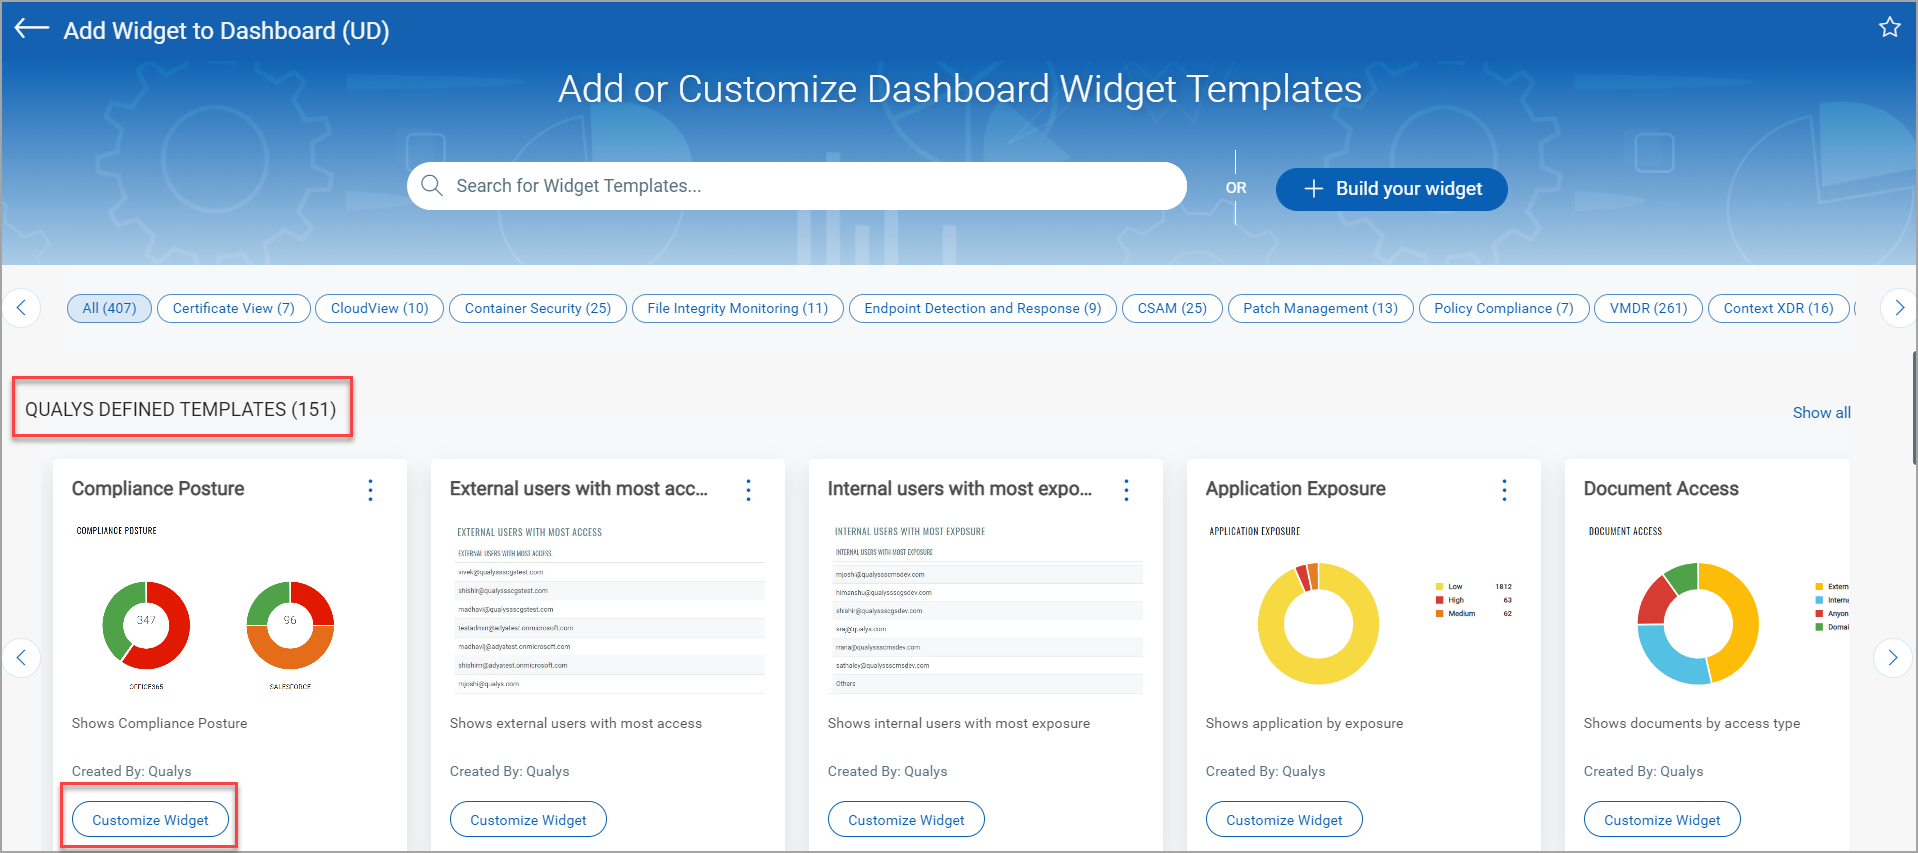Select CSAM (25) category
Image resolution: width=1918 pixels, height=853 pixels.
[1172, 308]
